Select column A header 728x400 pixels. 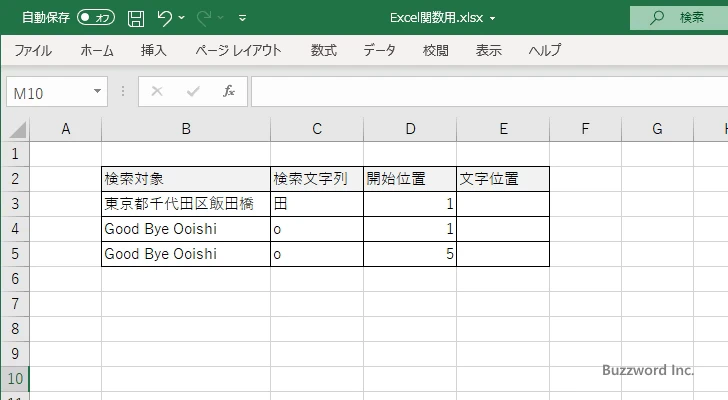pos(65,129)
